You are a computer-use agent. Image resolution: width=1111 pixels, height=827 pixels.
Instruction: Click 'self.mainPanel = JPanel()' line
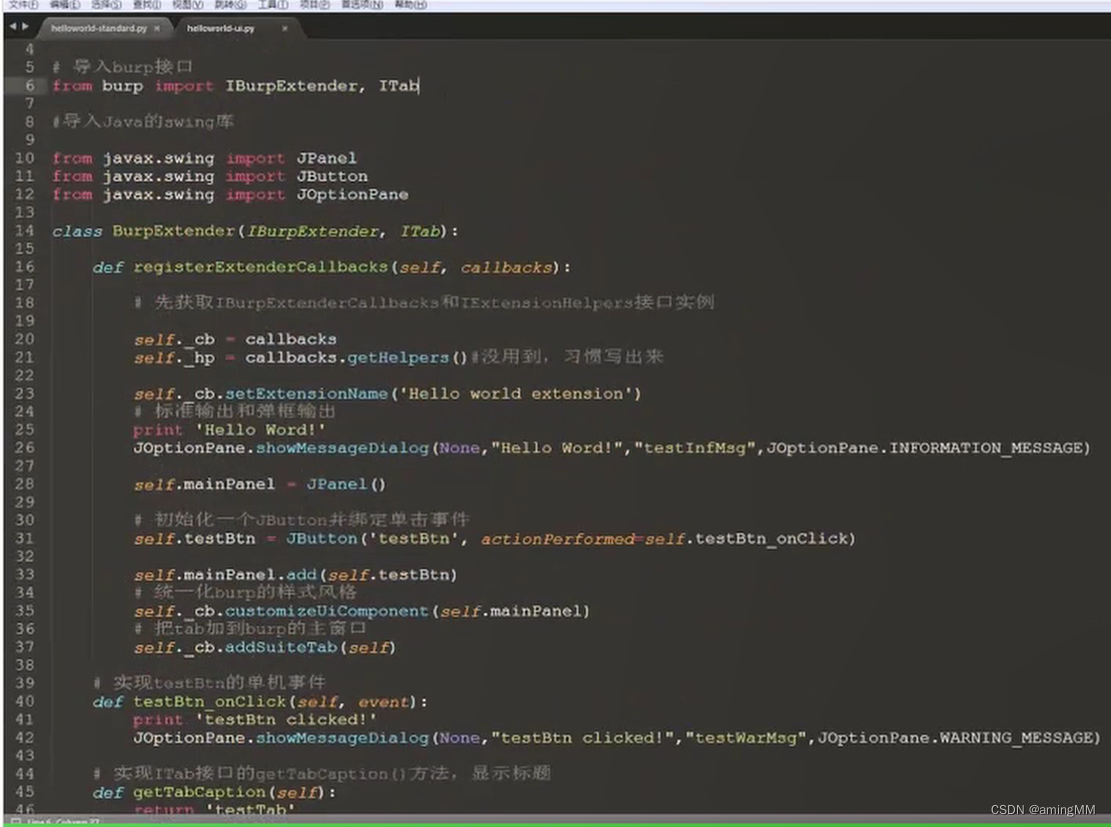tap(259, 484)
